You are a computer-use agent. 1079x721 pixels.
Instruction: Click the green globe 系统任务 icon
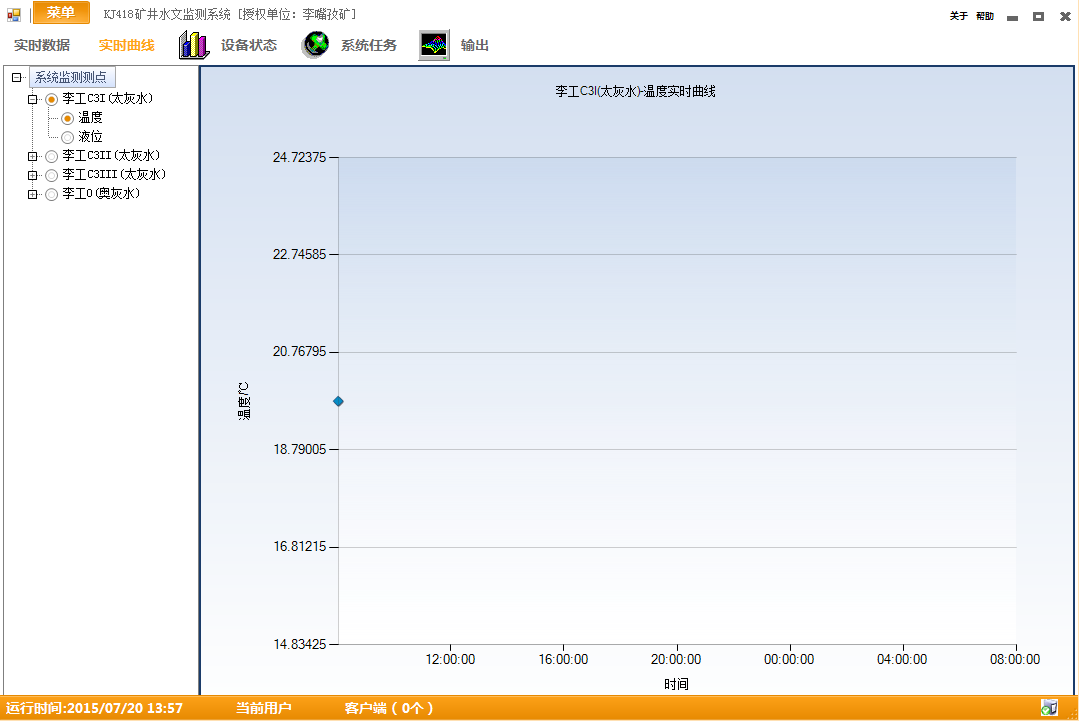[x=316, y=45]
